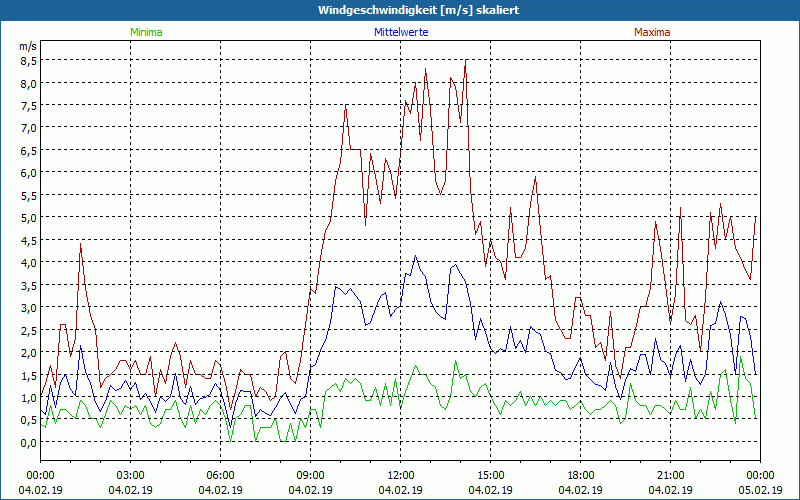Click the 3,0 y-axis value
The width and height of the screenshot is (800, 500).
(x=29, y=308)
